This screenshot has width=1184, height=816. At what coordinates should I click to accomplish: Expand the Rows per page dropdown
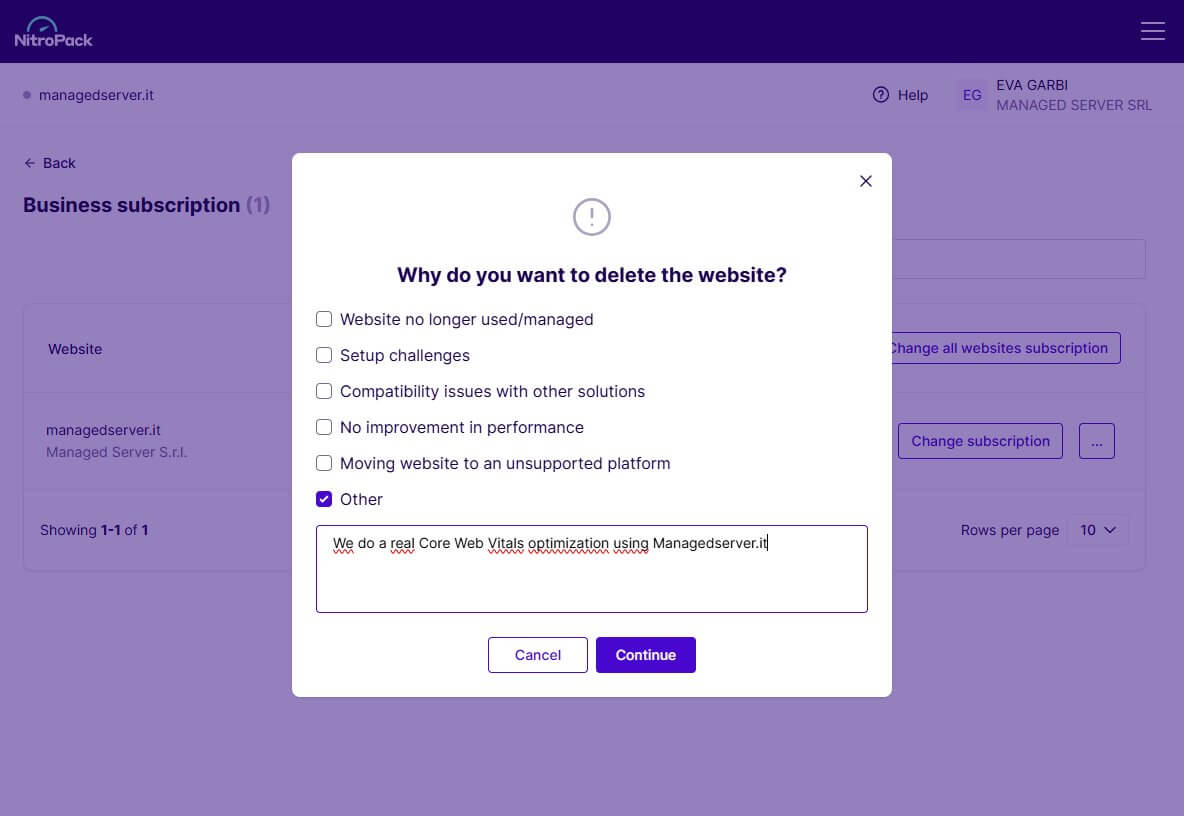click(1097, 530)
